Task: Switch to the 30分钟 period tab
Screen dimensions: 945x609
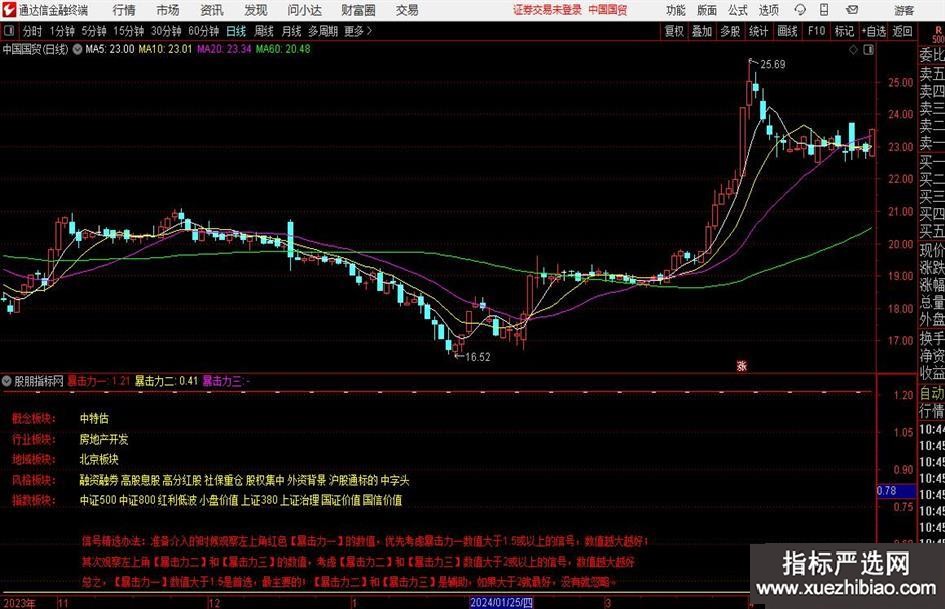Action: (166, 31)
